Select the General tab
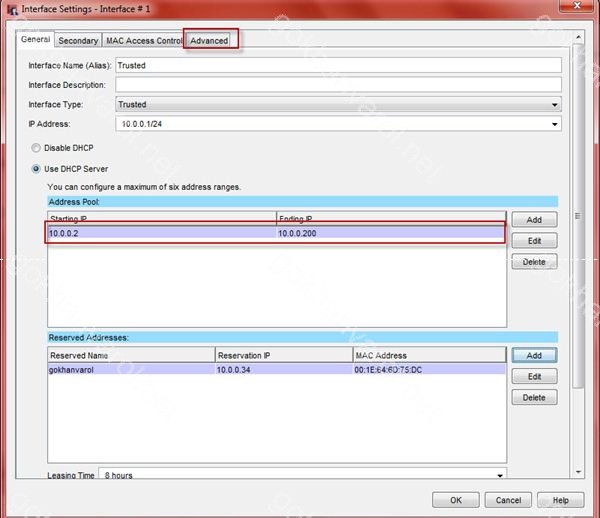The image size is (600, 518). [x=35, y=41]
